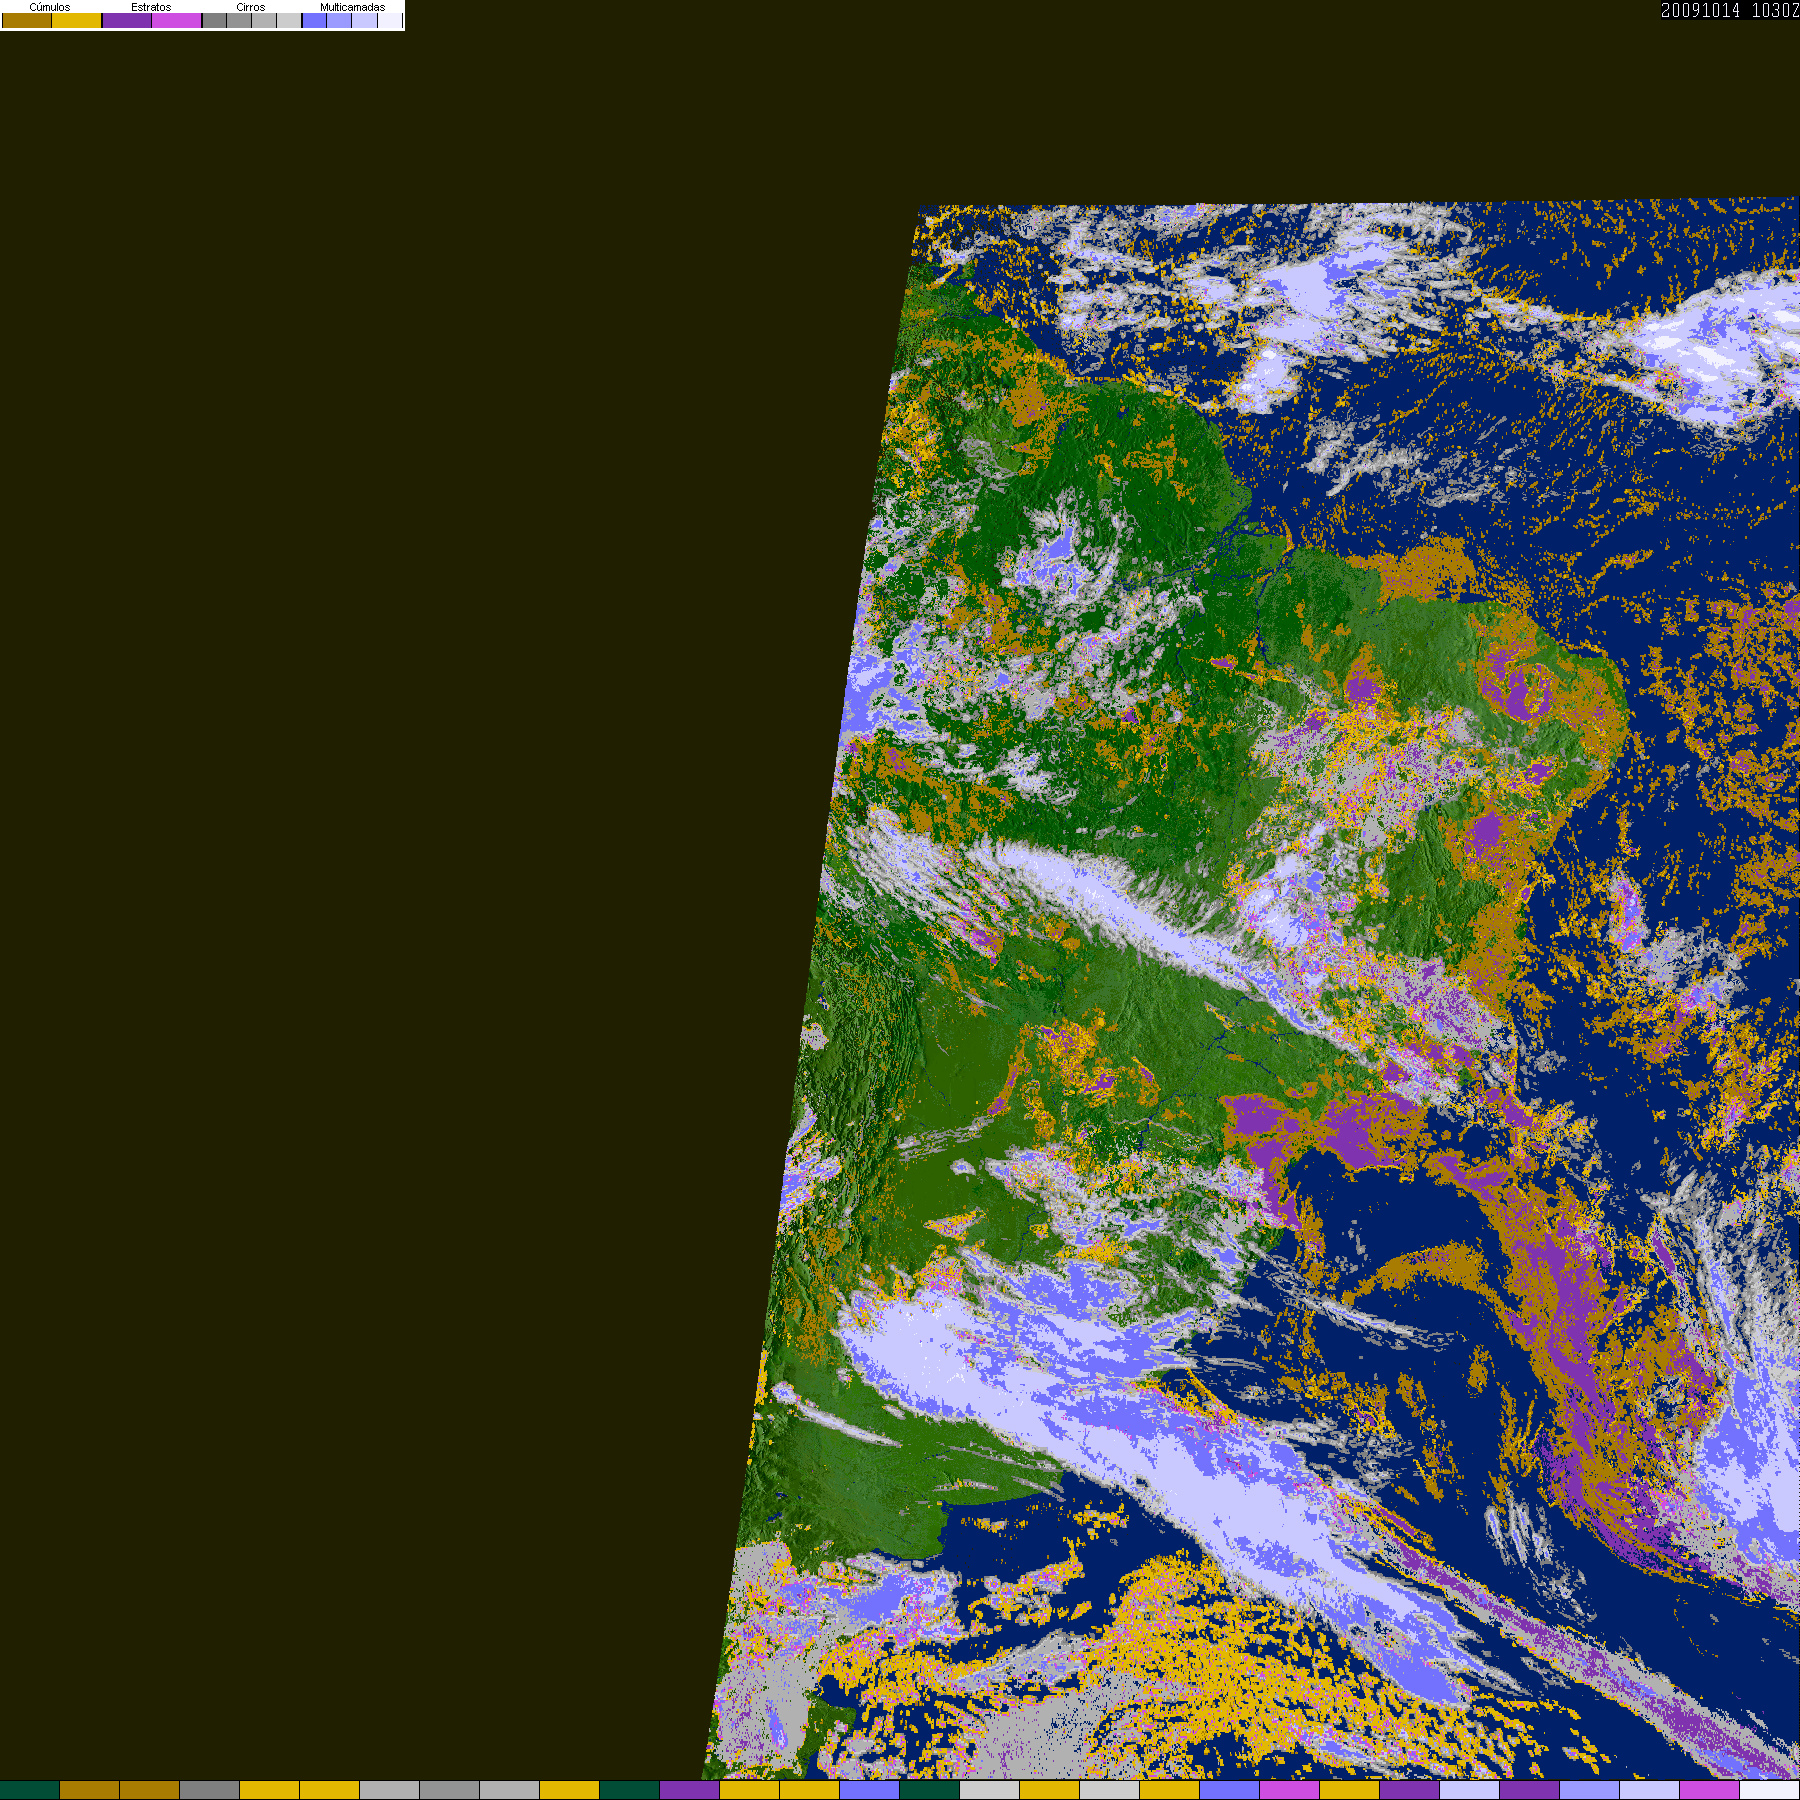
Task: Click the darkest gray Cirros legend swatch
Action: point(214,20)
